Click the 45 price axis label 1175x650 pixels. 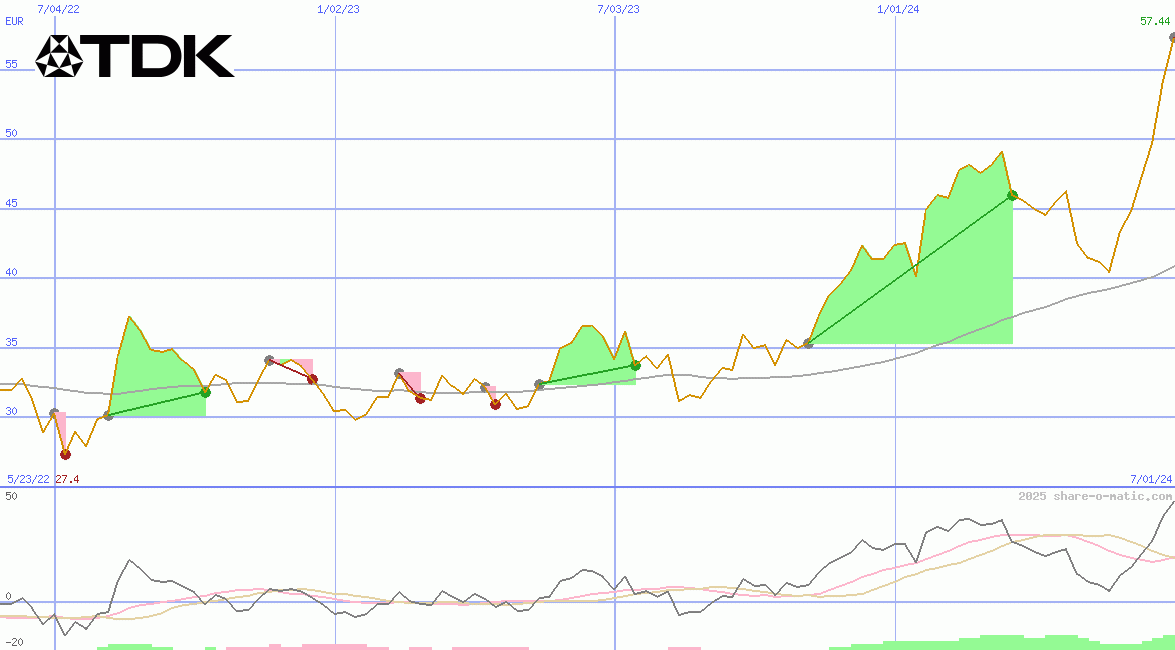point(11,203)
